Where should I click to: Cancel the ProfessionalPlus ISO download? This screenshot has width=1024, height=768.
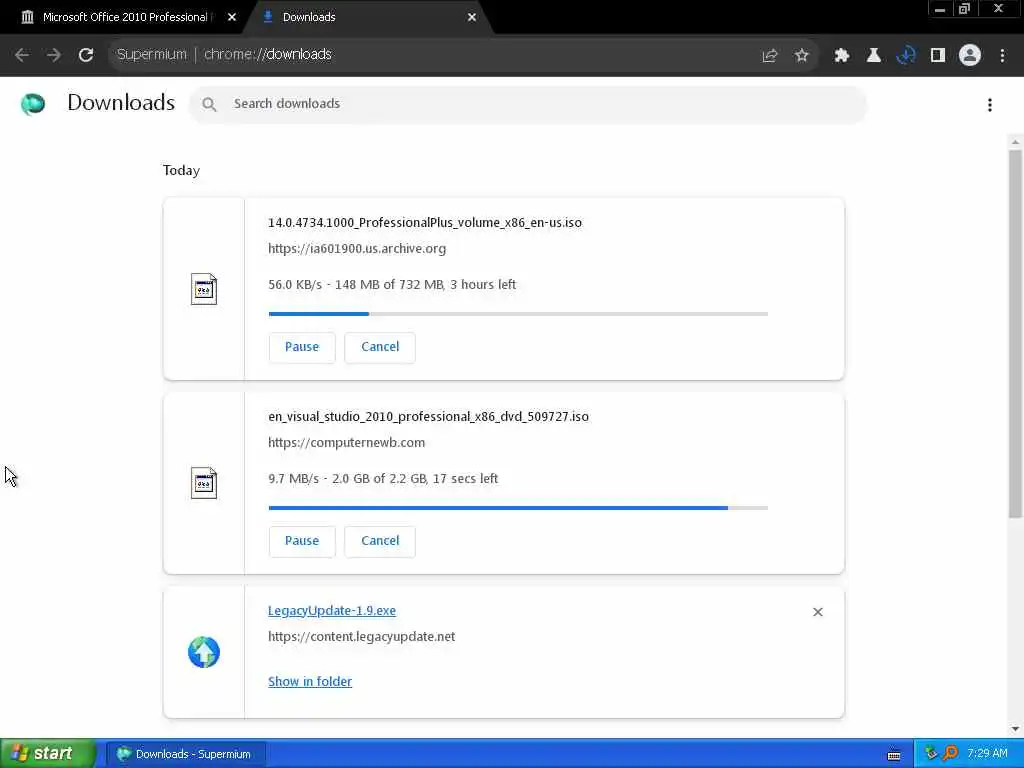point(380,347)
